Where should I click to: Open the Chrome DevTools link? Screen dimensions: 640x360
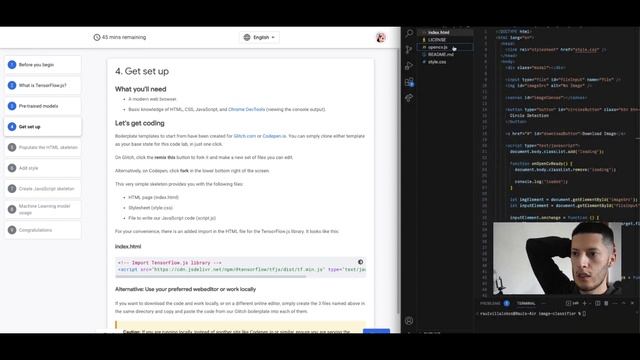(247, 109)
